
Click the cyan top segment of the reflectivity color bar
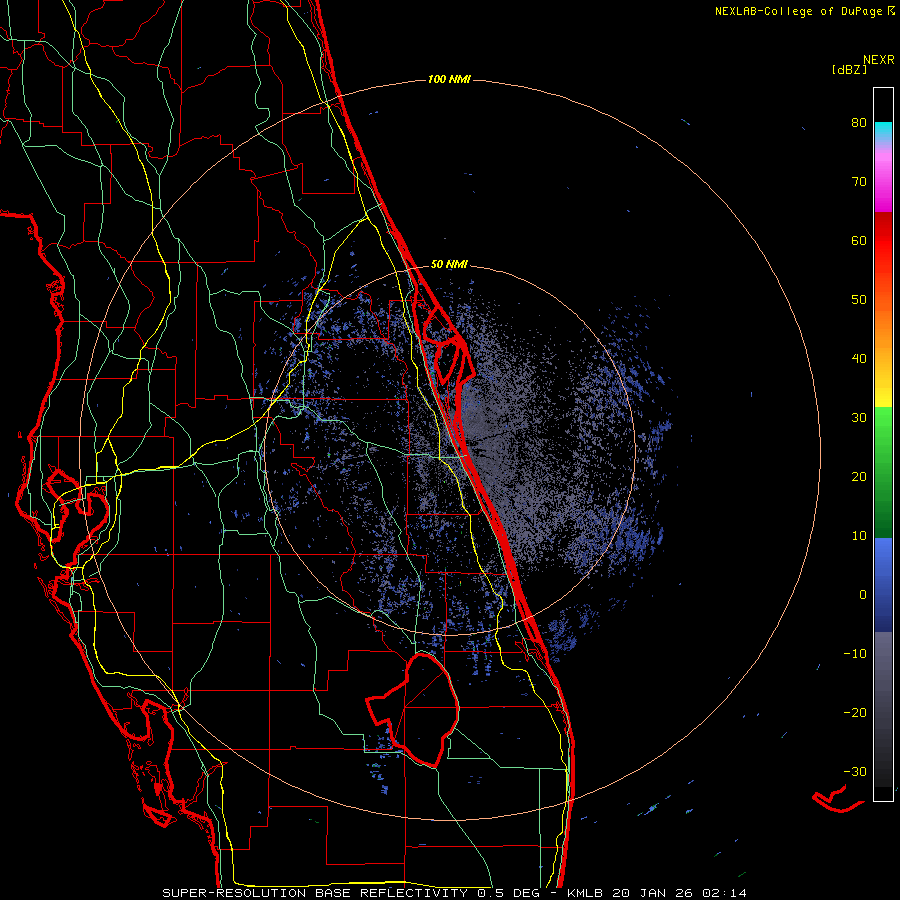(x=883, y=131)
